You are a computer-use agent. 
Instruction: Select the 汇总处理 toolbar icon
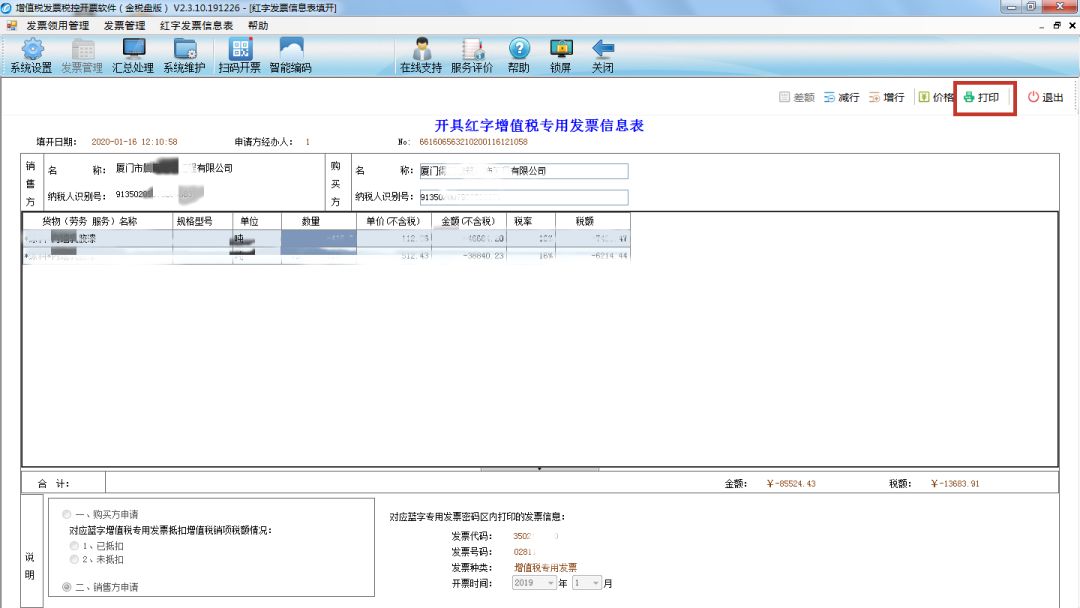(x=133, y=55)
